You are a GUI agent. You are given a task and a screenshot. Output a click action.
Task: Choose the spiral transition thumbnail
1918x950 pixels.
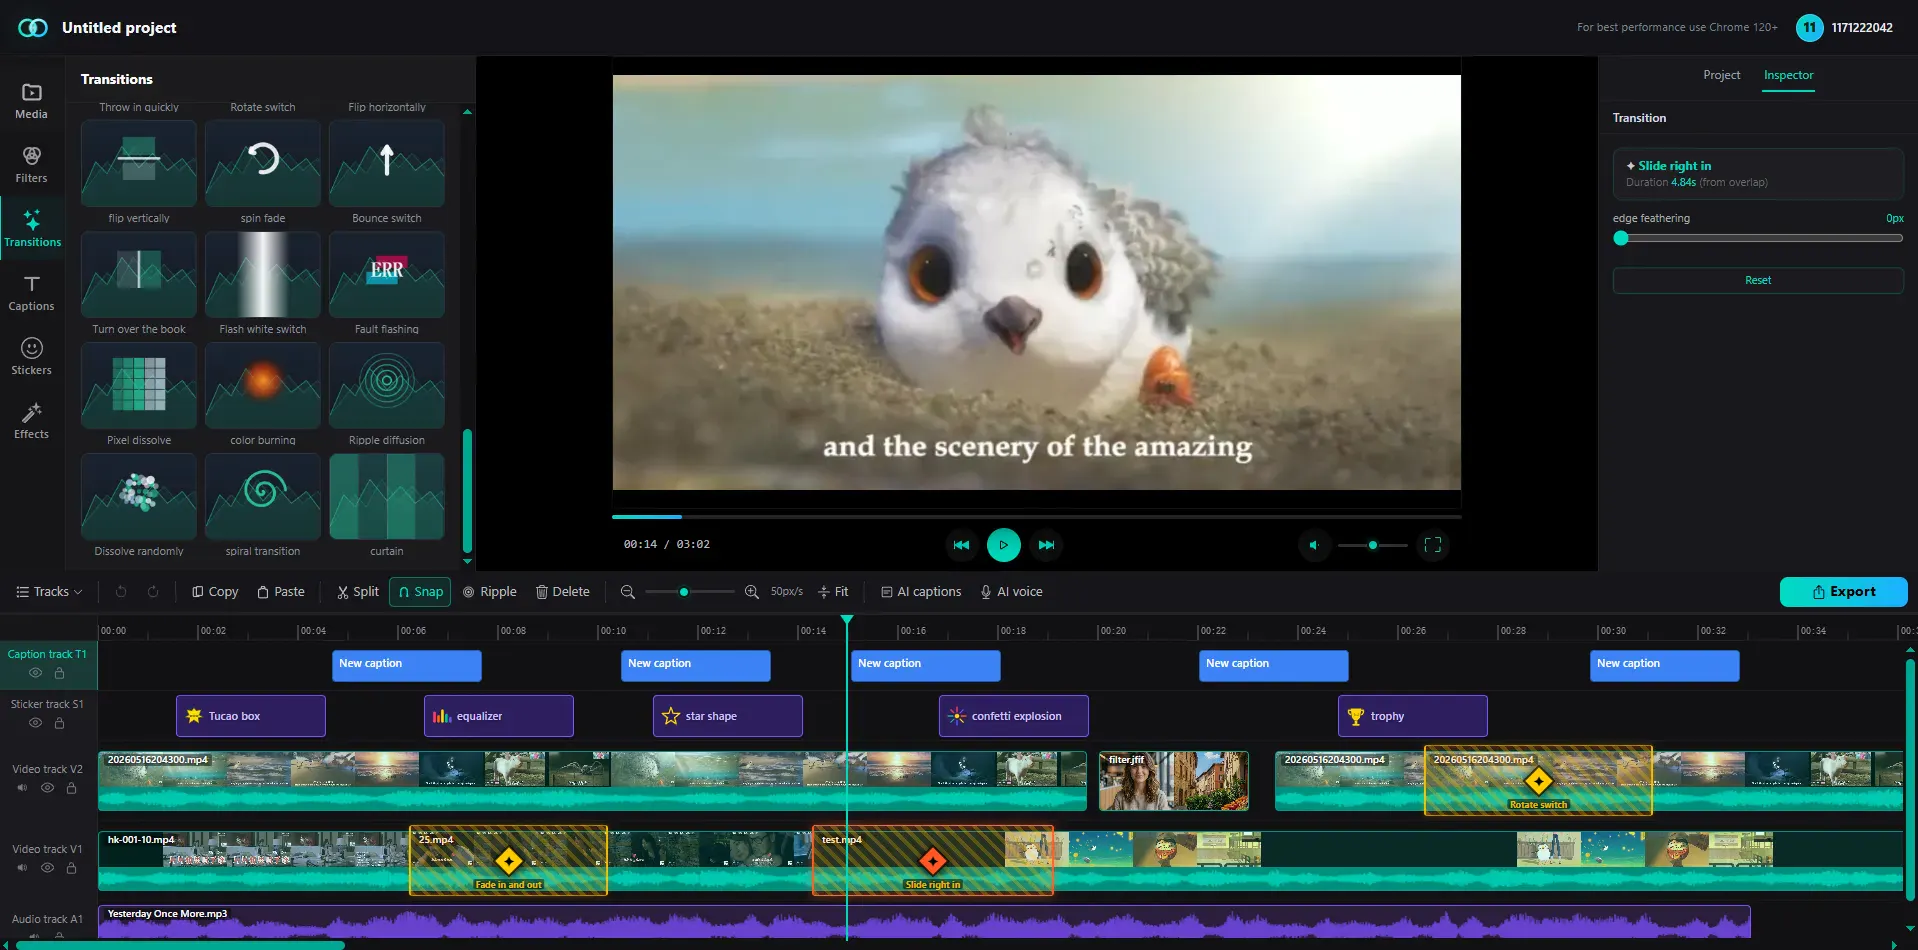263,496
